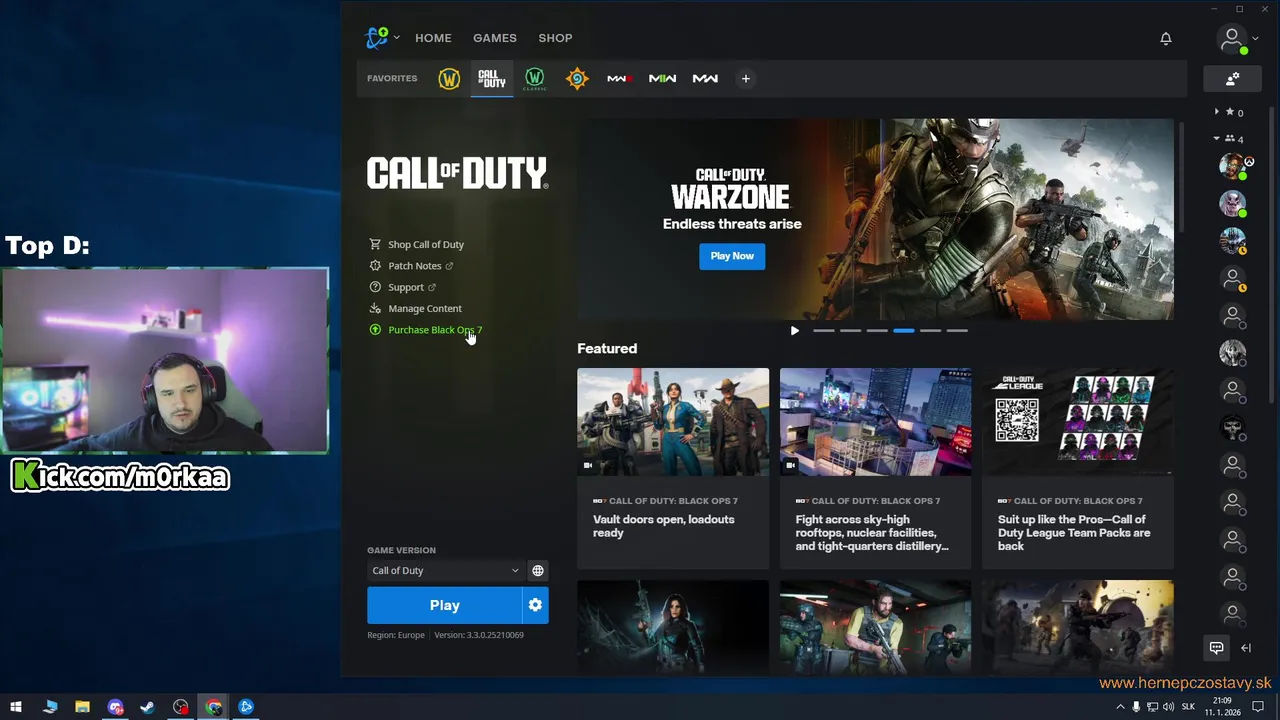This screenshot has width=1280, height=720.
Task: Select the offline friend with skull avatar
Action: click(1233, 428)
